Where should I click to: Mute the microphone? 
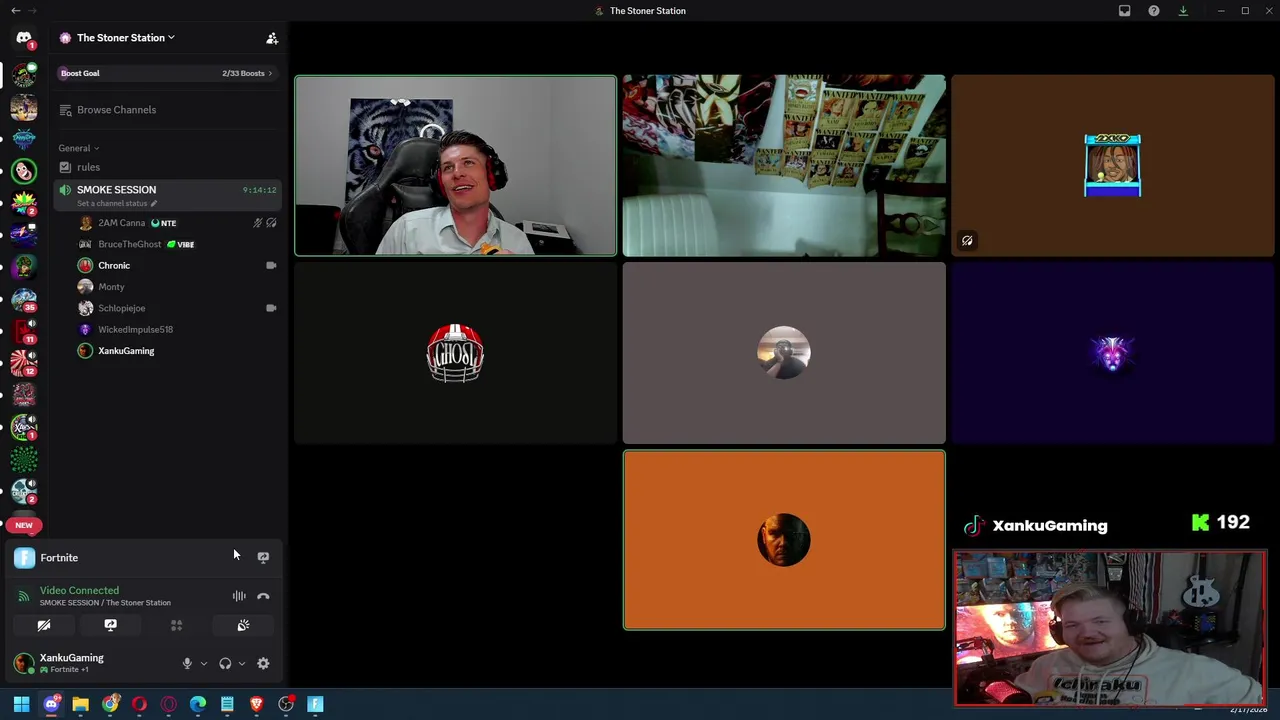coord(187,663)
